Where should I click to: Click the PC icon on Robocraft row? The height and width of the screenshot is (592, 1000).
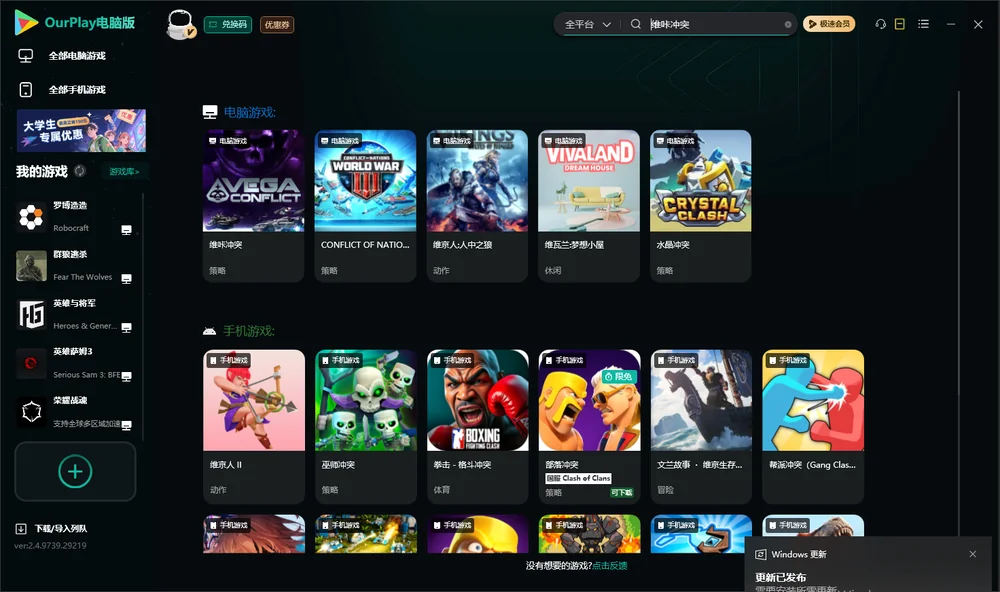click(126, 230)
